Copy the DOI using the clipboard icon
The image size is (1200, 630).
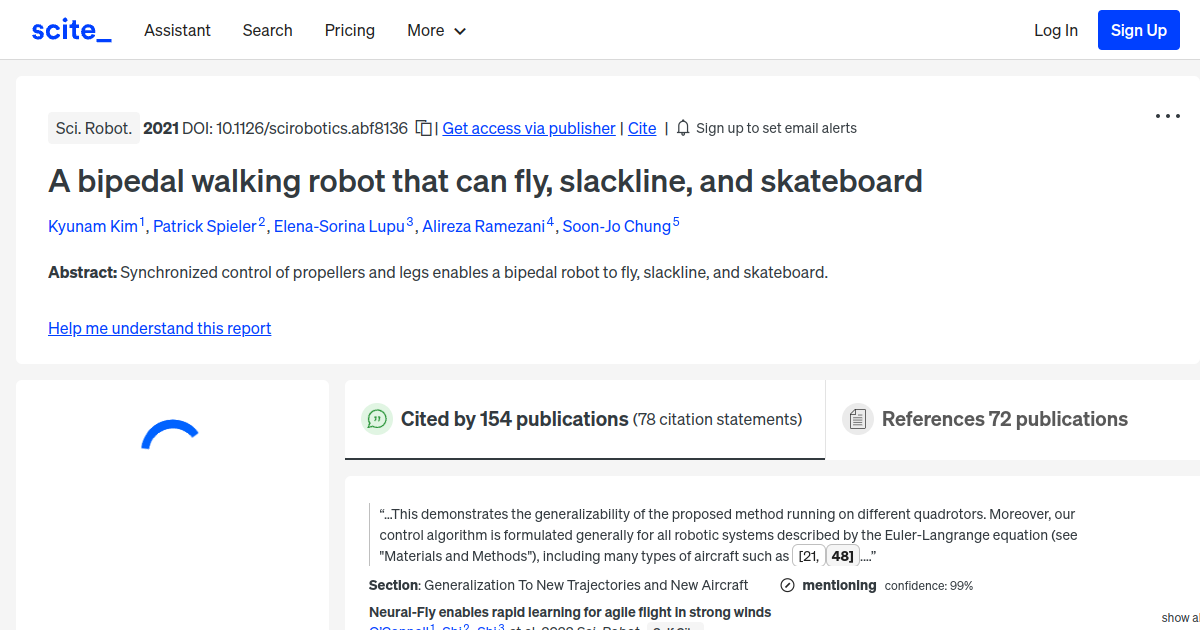pos(423,127)
